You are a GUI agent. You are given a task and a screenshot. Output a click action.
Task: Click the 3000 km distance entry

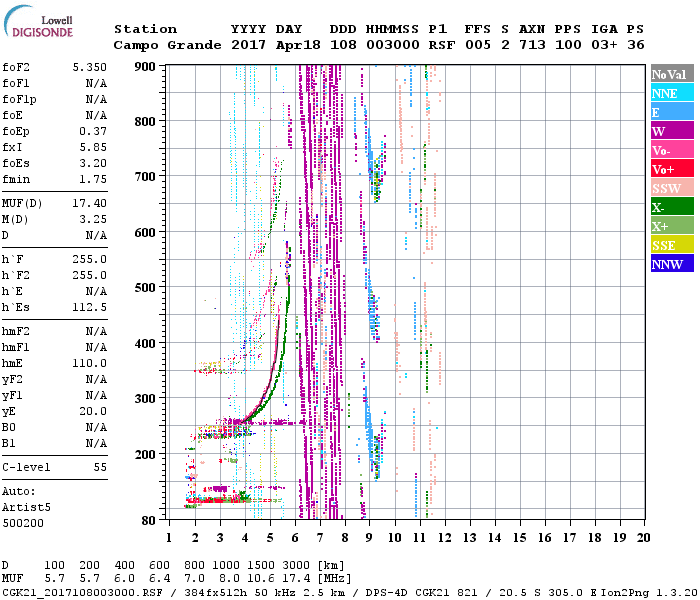click(296, 565)
